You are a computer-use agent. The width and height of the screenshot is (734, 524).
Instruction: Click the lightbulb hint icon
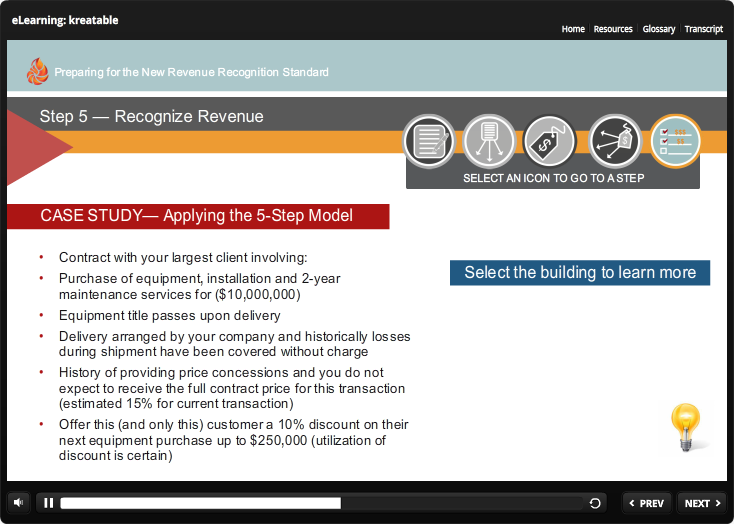click(x=686, y=428)
